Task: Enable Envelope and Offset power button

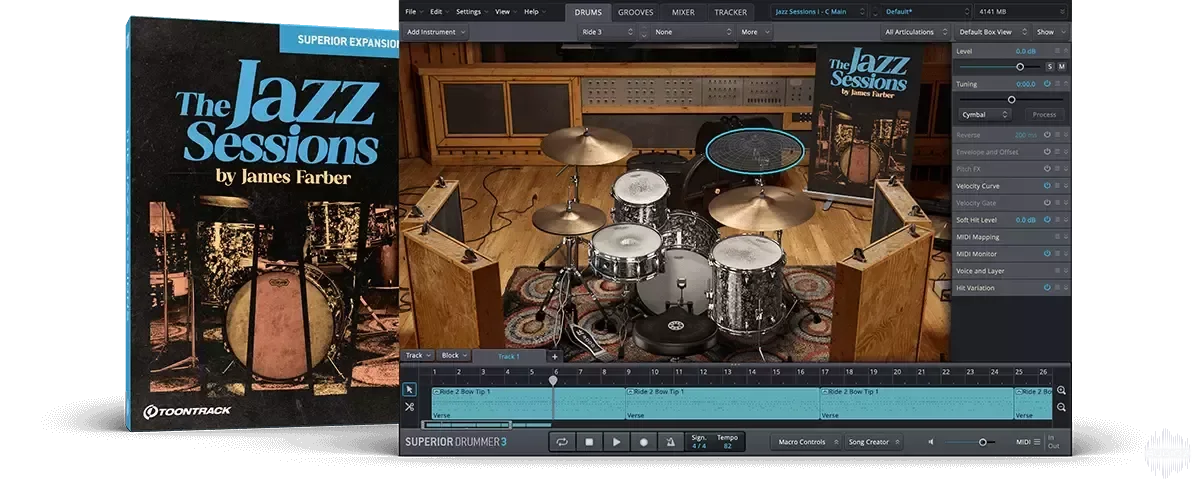Action: click(x=1048, y=152)
